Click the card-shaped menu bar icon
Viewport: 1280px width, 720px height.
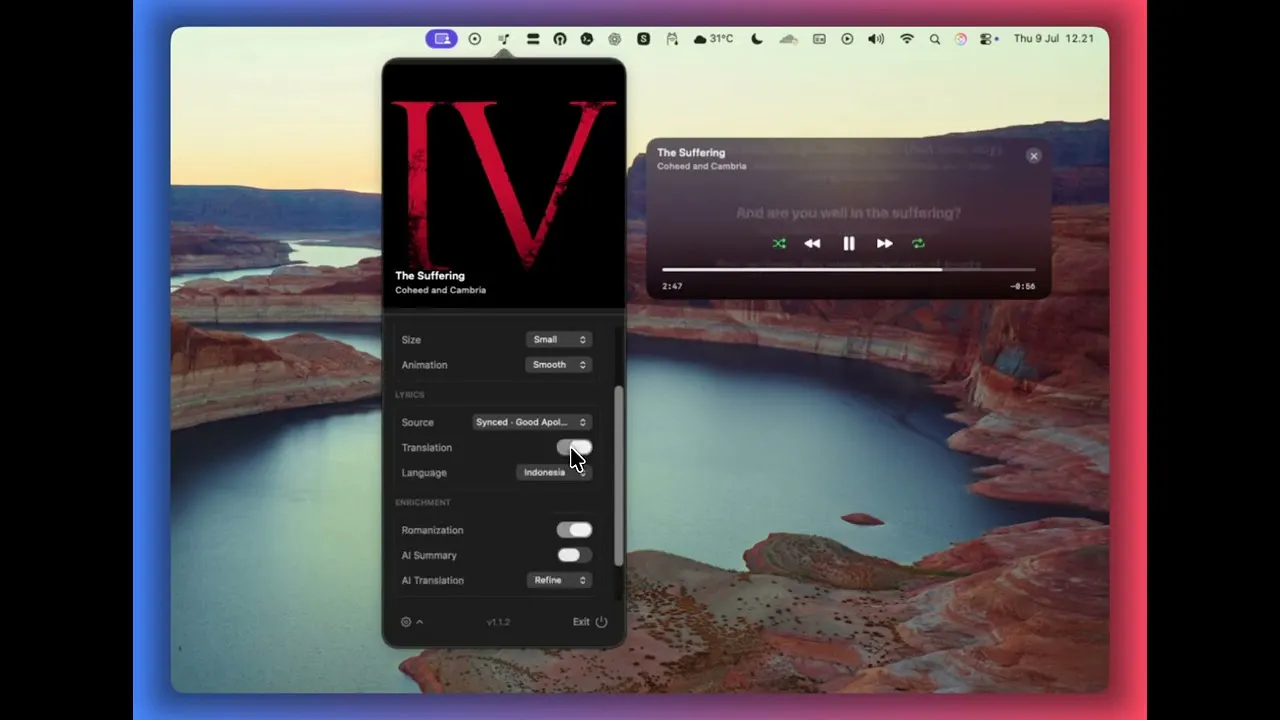[819, 39]
